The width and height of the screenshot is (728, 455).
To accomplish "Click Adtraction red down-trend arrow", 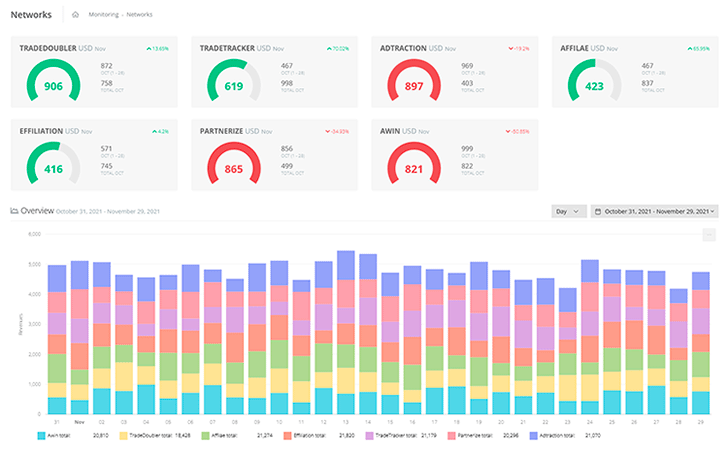I will coord(511,49).
